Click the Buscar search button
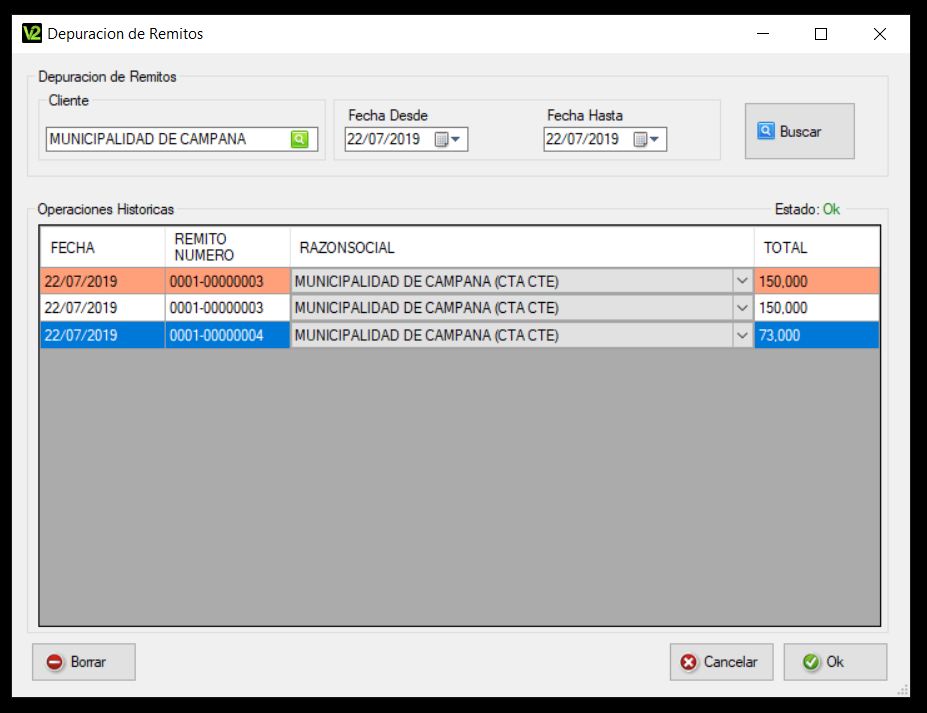This screenshot has width=927, height=713. click(x=799, y=131)
